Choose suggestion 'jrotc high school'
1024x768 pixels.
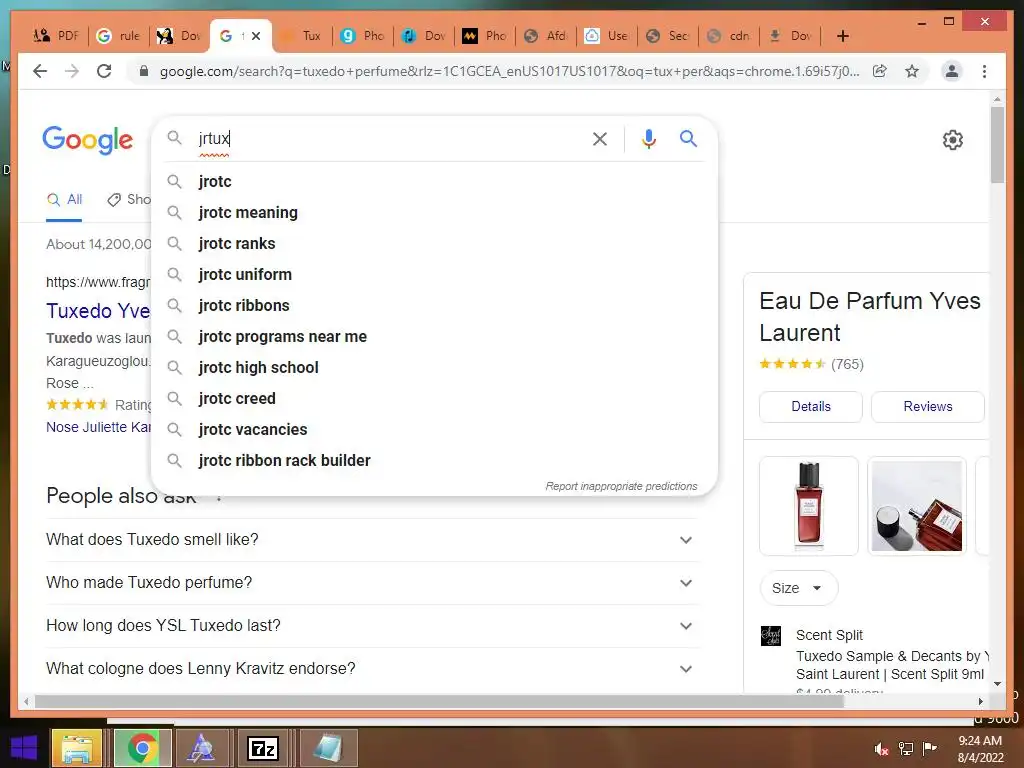(x=434, y=368)
